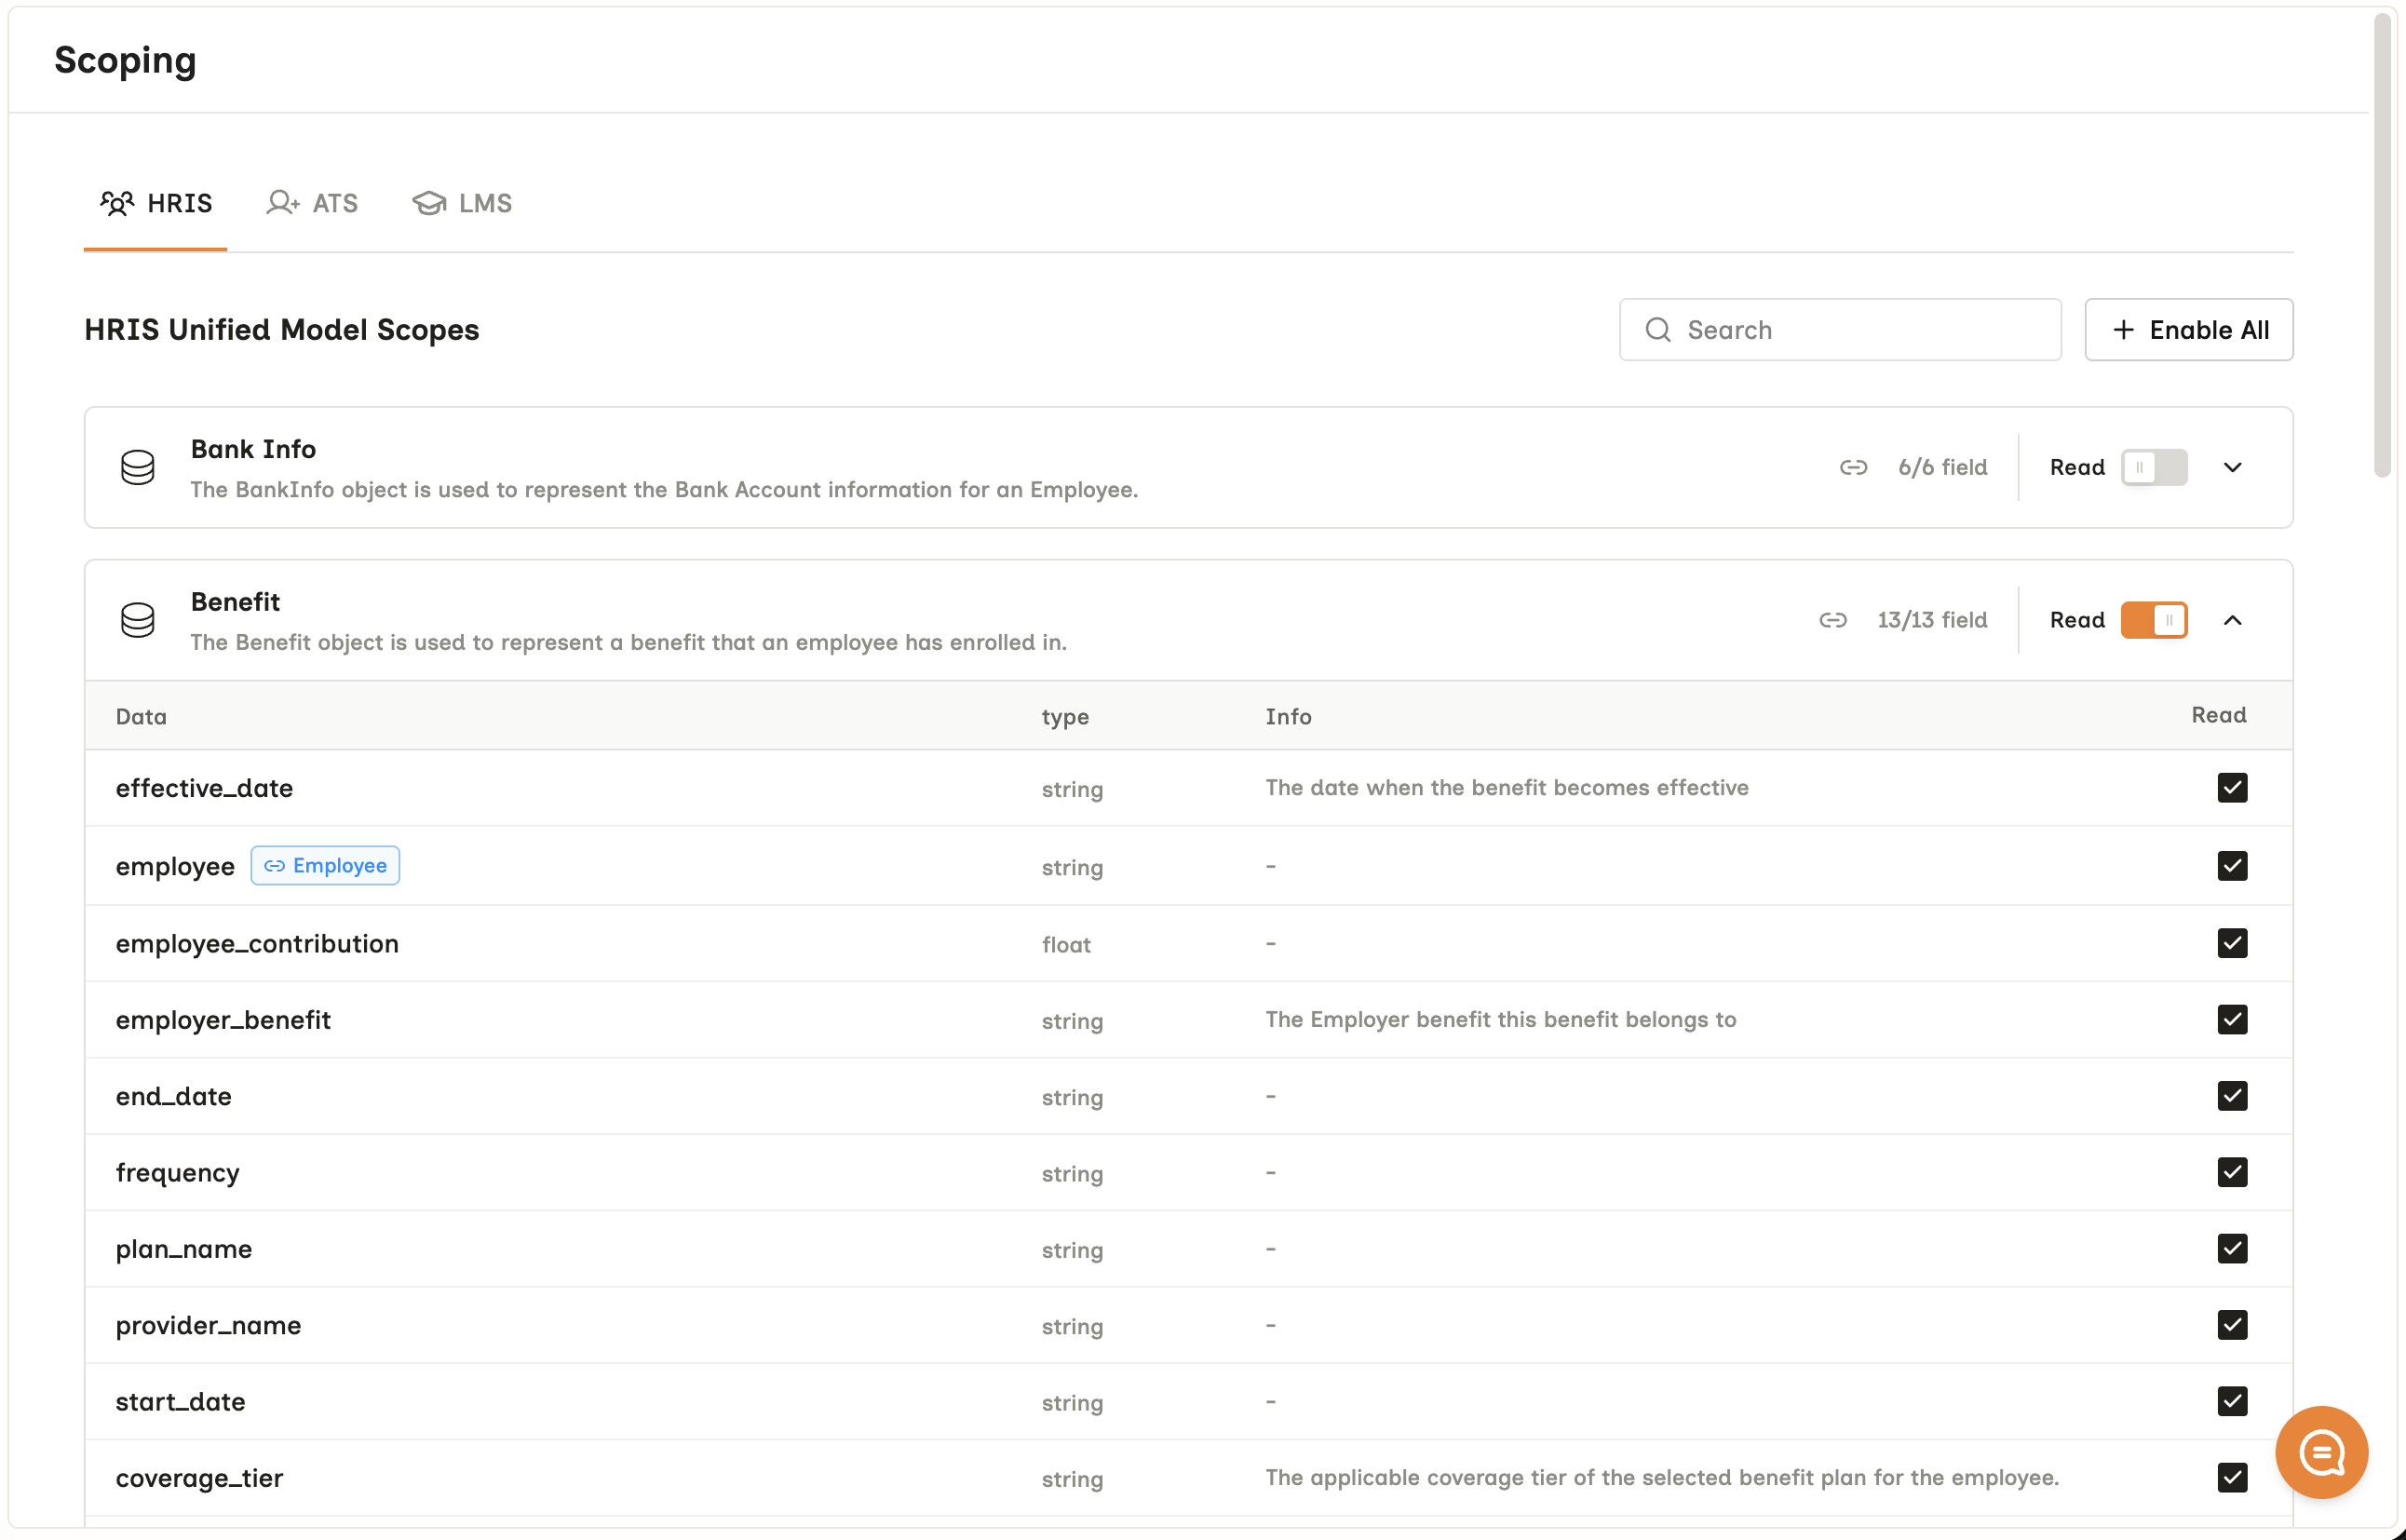Click the float type cell
2406x1540 pixels.
pos(1066,944)
